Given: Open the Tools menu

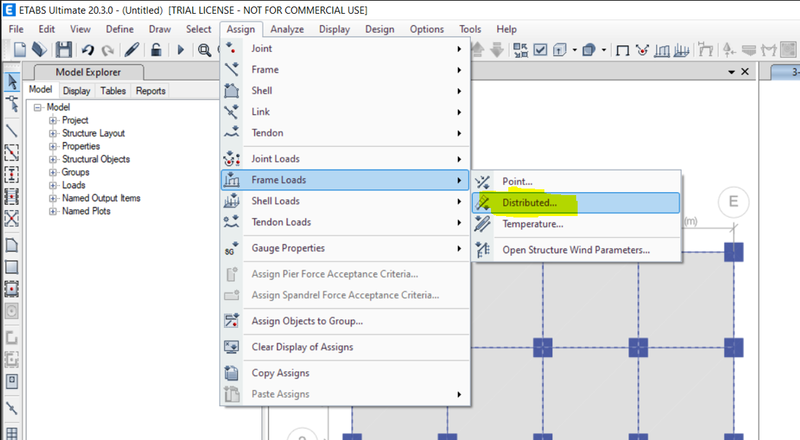Looking at the screenshot, I should click(x=470, y=29).
